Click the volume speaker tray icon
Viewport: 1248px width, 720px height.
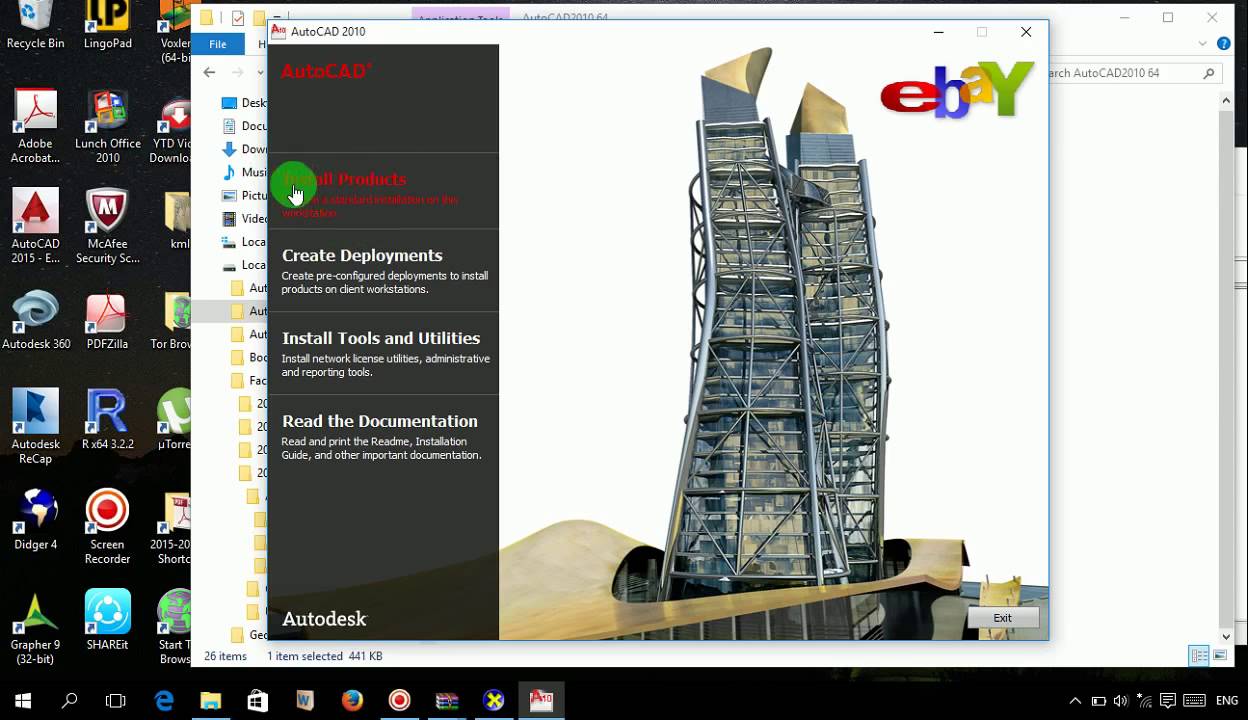pyautogui.click(x=1121, y=701)
